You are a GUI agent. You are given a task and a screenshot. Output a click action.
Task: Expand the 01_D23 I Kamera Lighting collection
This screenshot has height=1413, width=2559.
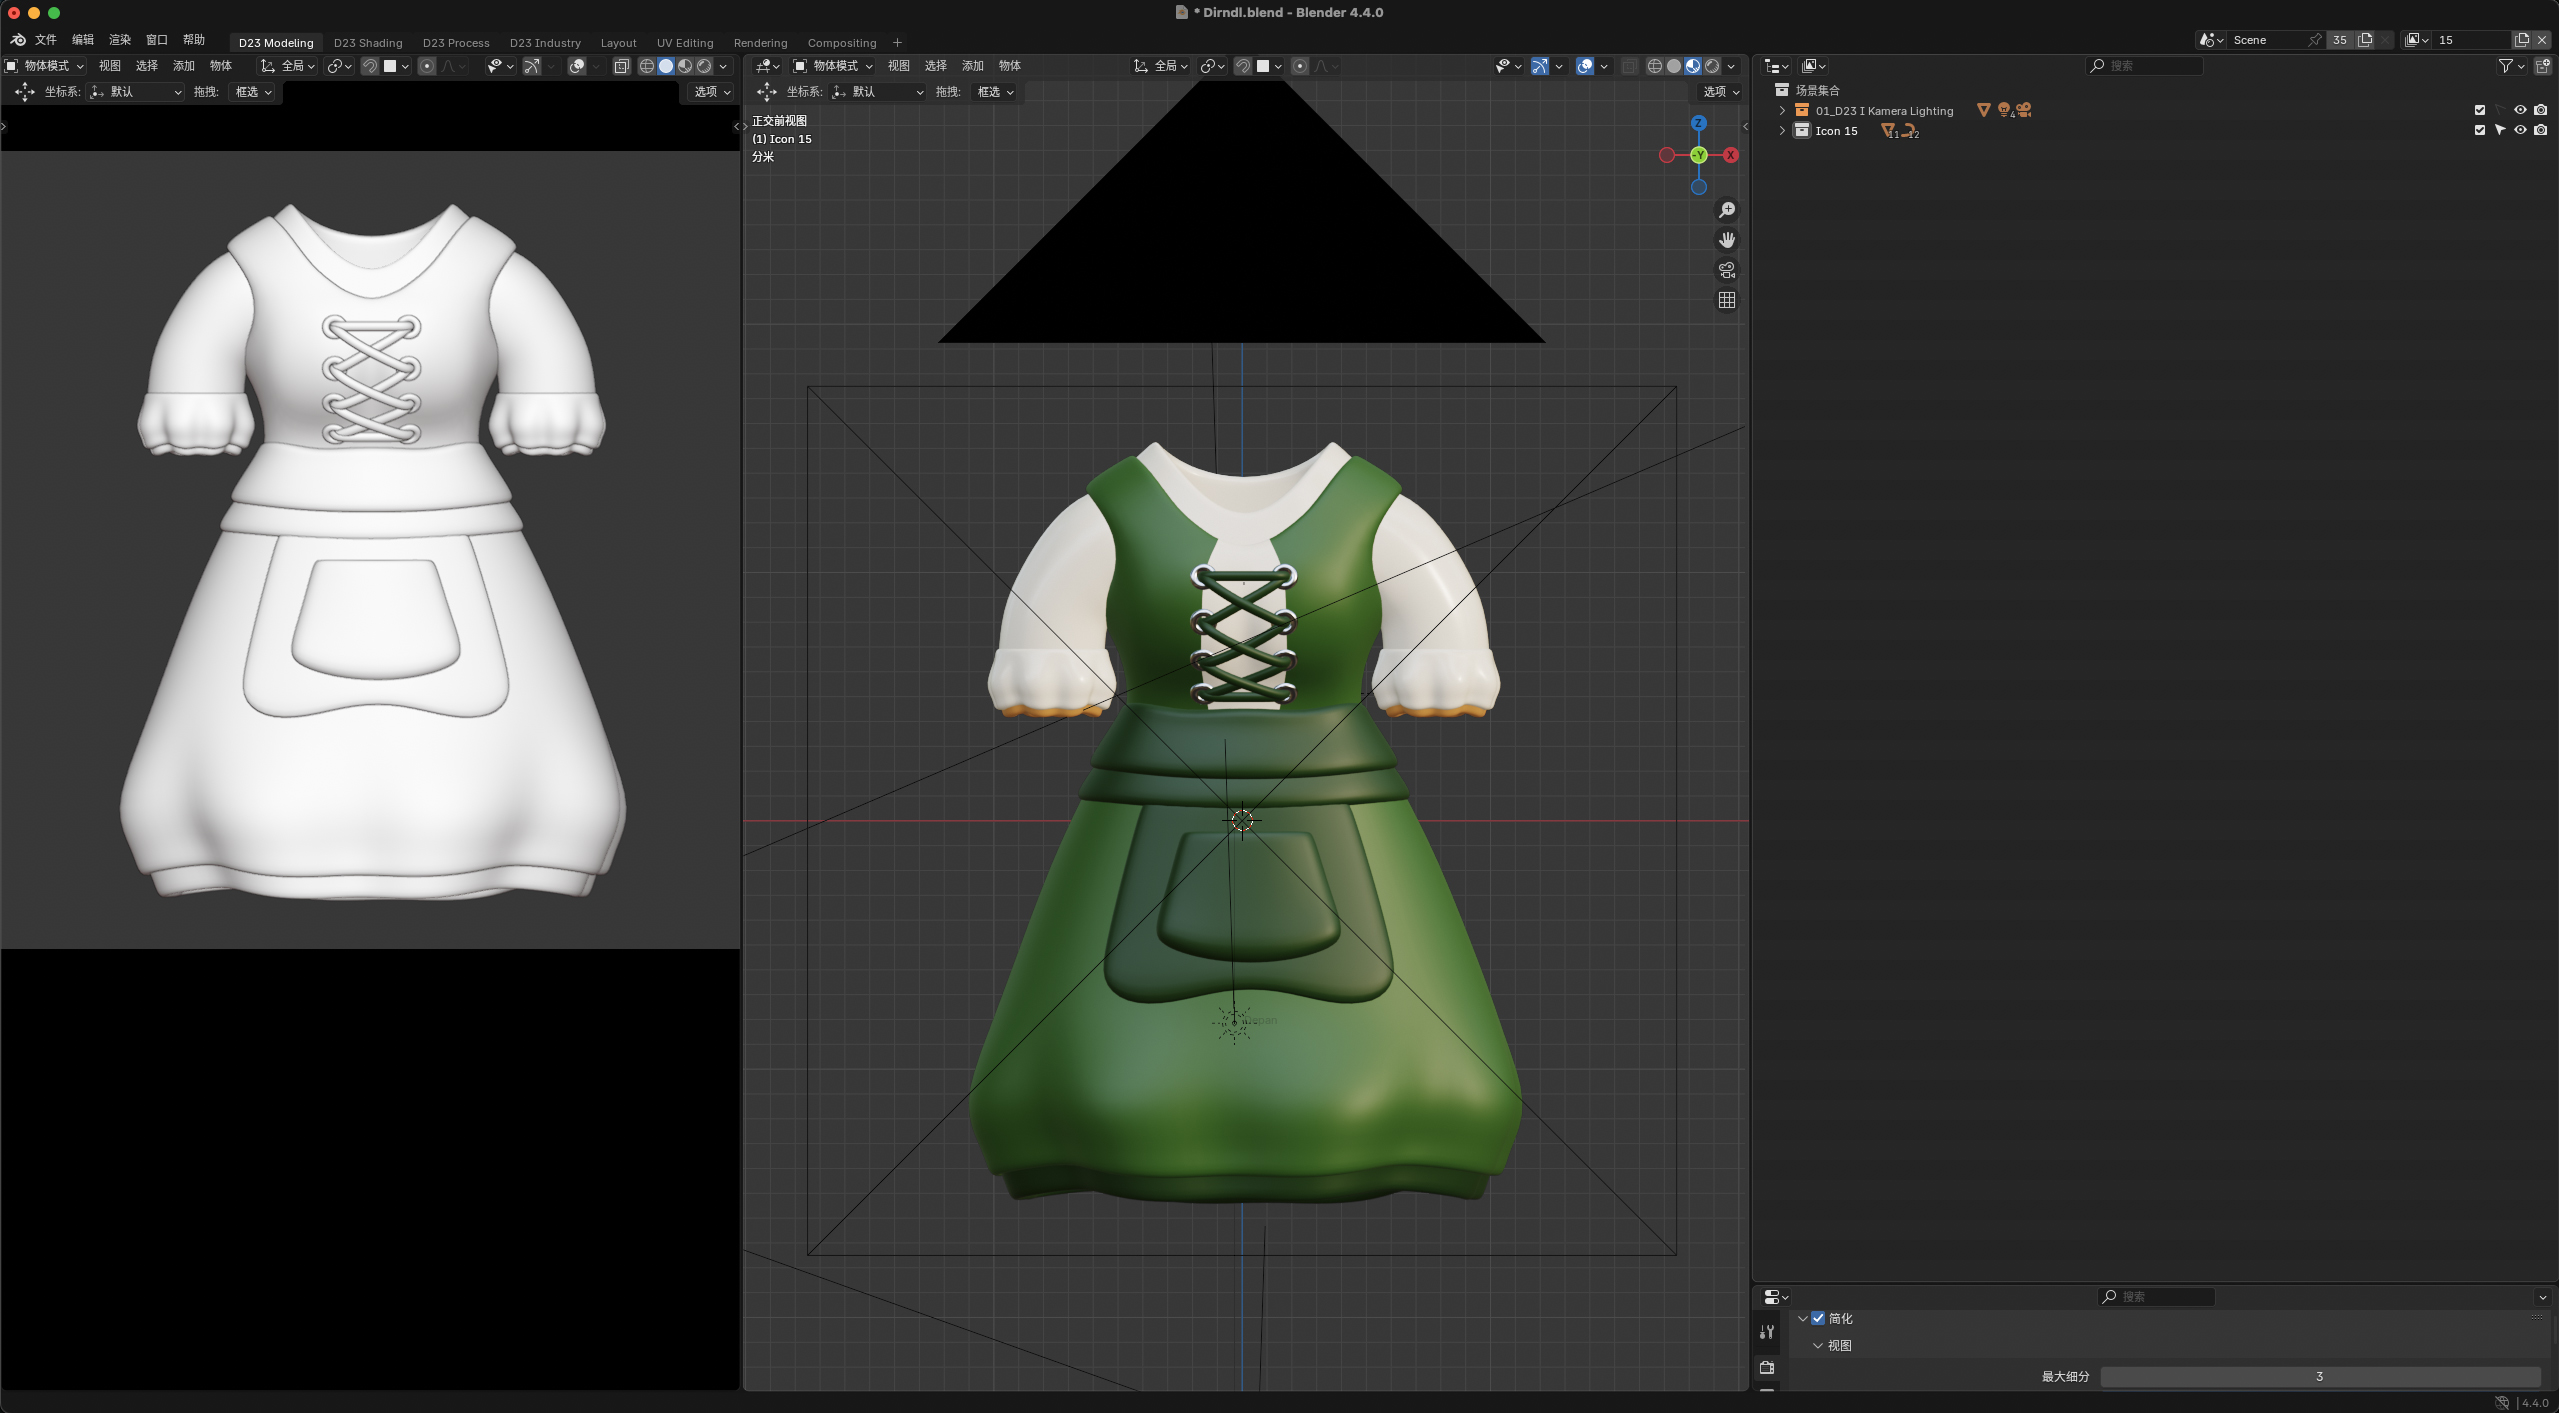pos(1781,110)
